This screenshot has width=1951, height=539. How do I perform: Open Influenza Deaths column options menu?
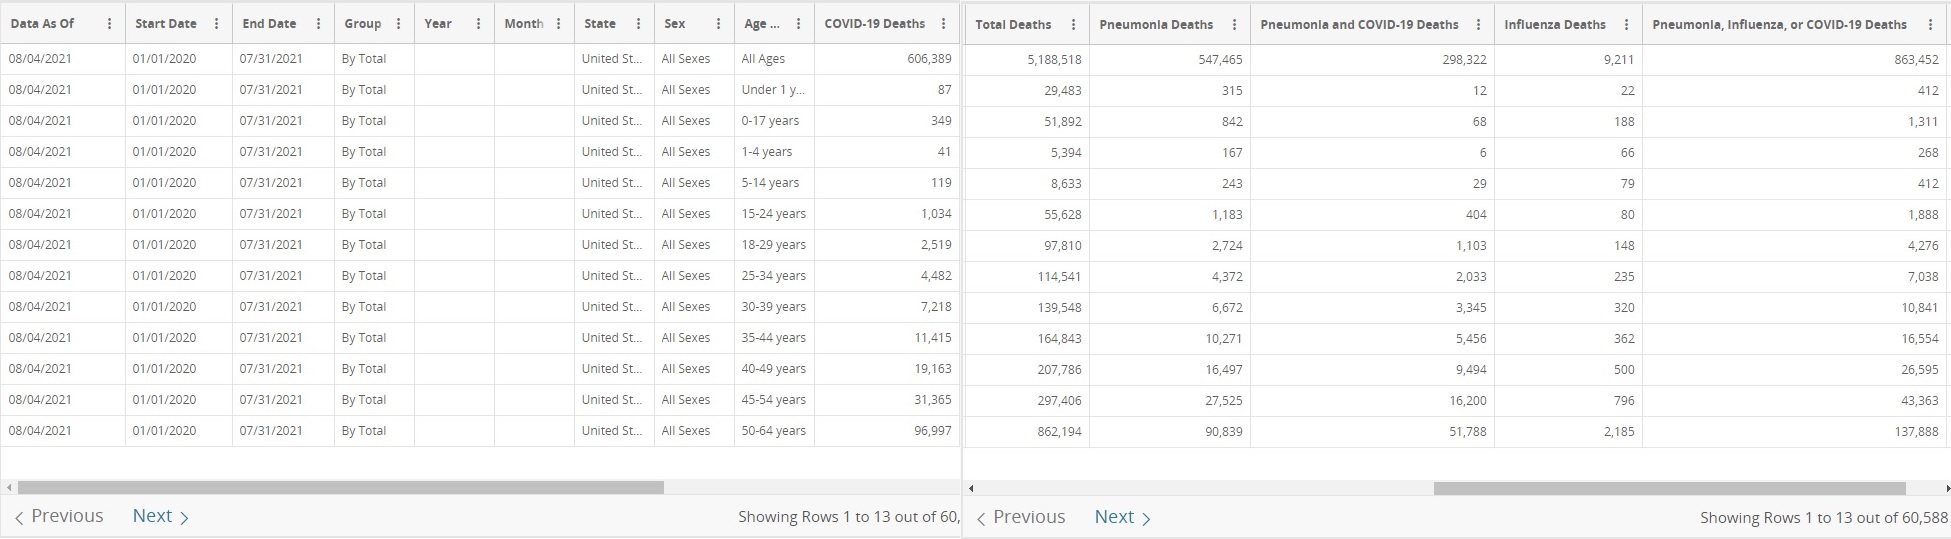click(x=1626, y=25)
